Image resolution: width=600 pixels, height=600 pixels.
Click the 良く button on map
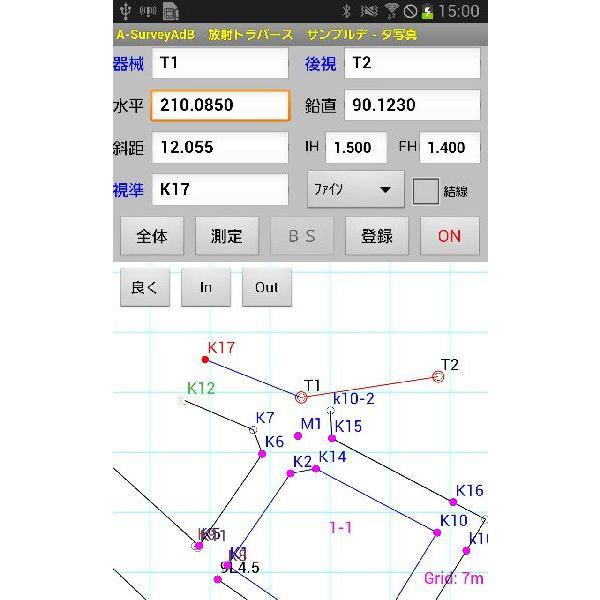(x=145, y=287)
